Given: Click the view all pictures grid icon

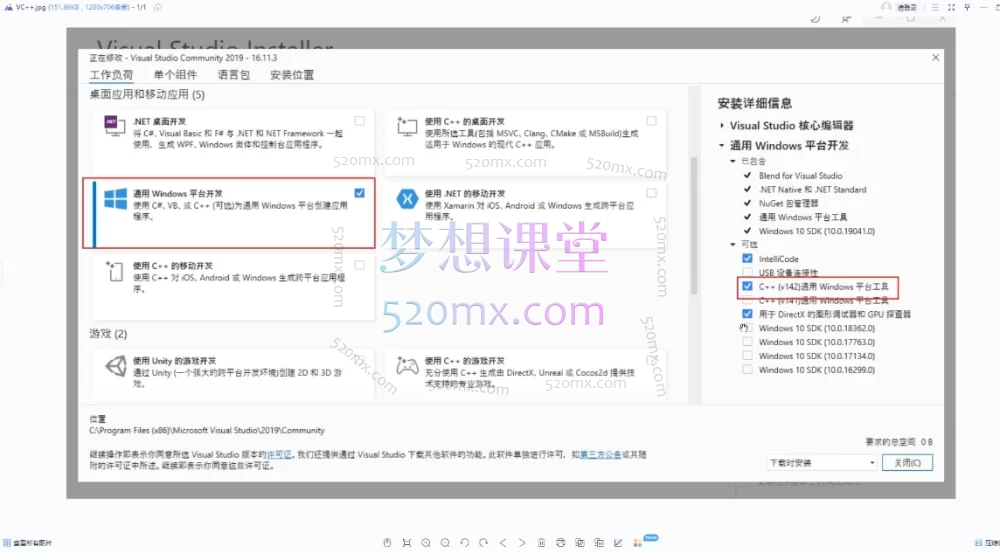Looking at the screenshot, I should point(7,543).
